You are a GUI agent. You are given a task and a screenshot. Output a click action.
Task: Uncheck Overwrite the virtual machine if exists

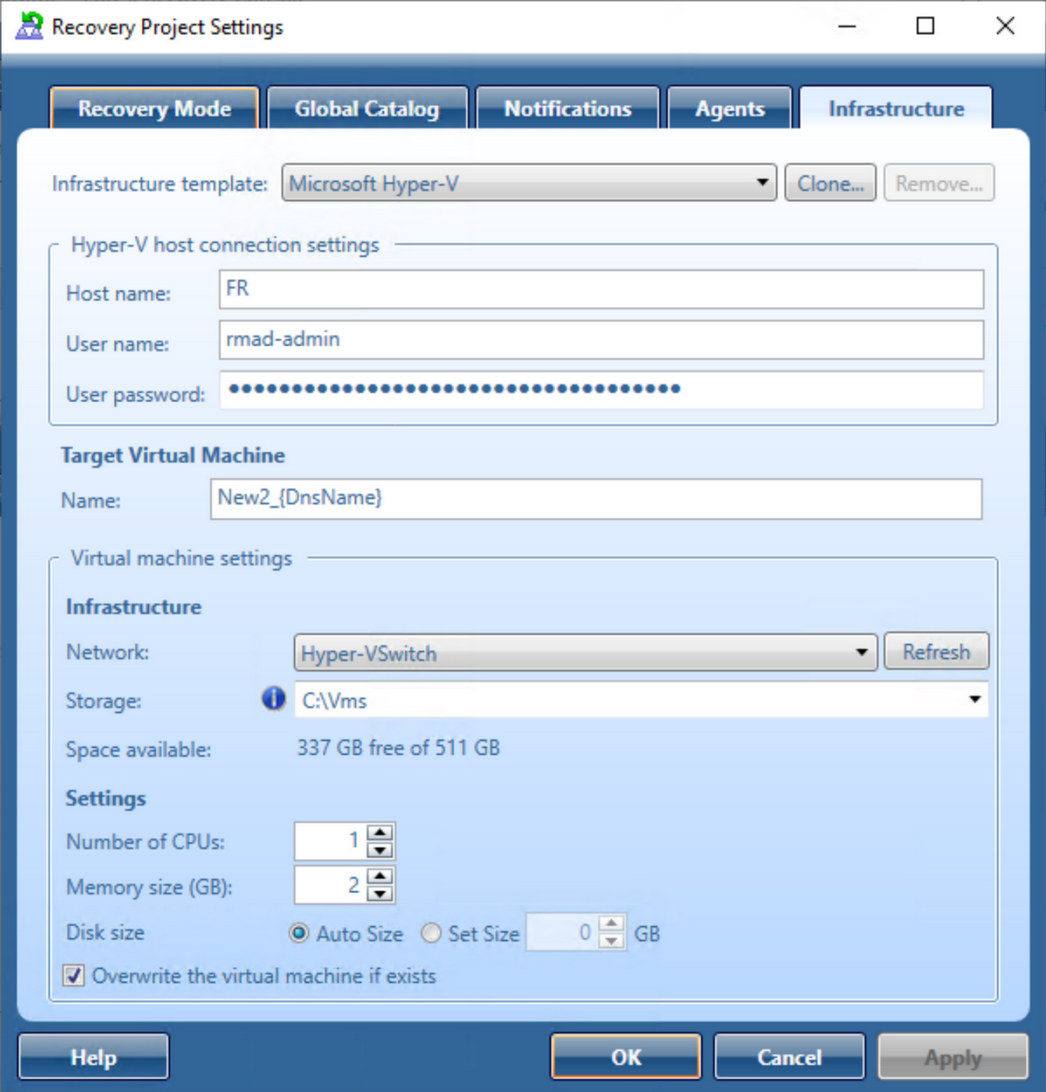point(73,977)
